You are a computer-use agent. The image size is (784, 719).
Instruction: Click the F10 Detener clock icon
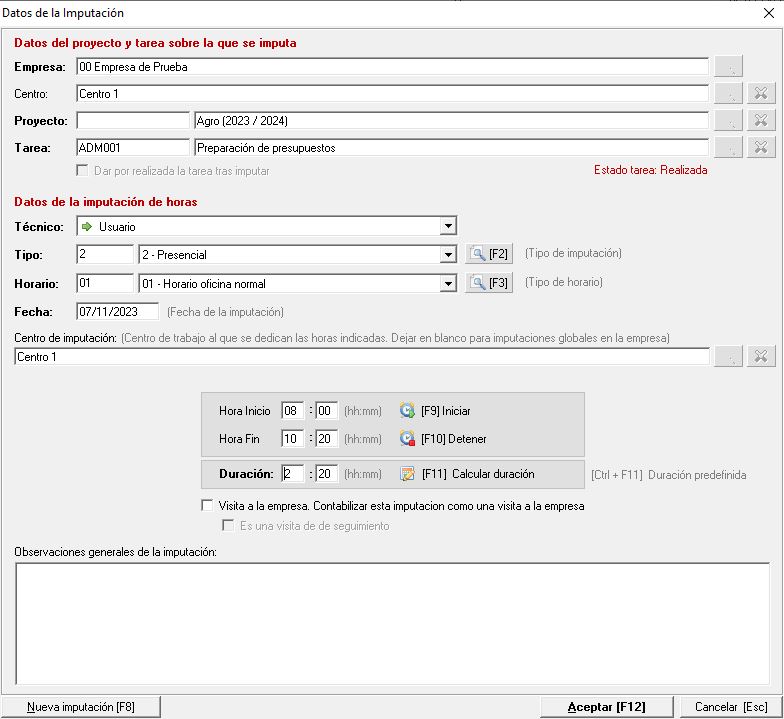click(x=407, y=439)
